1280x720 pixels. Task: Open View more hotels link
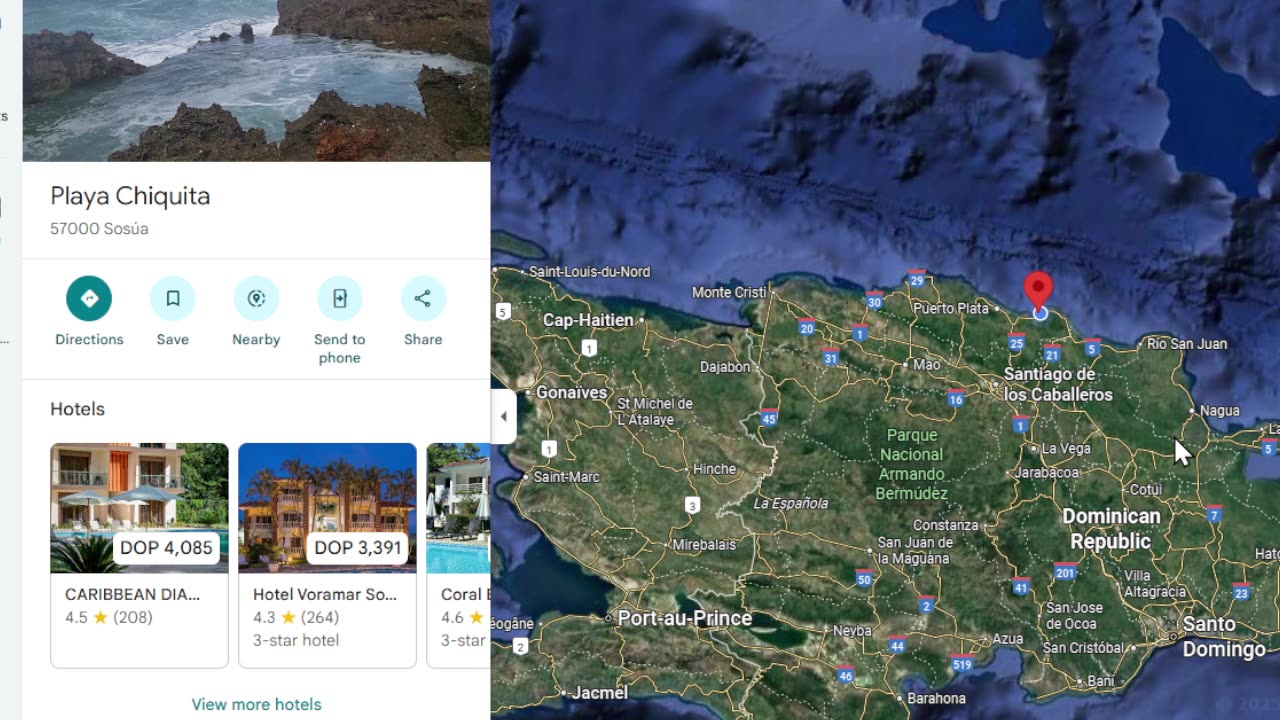coord(257,704)
